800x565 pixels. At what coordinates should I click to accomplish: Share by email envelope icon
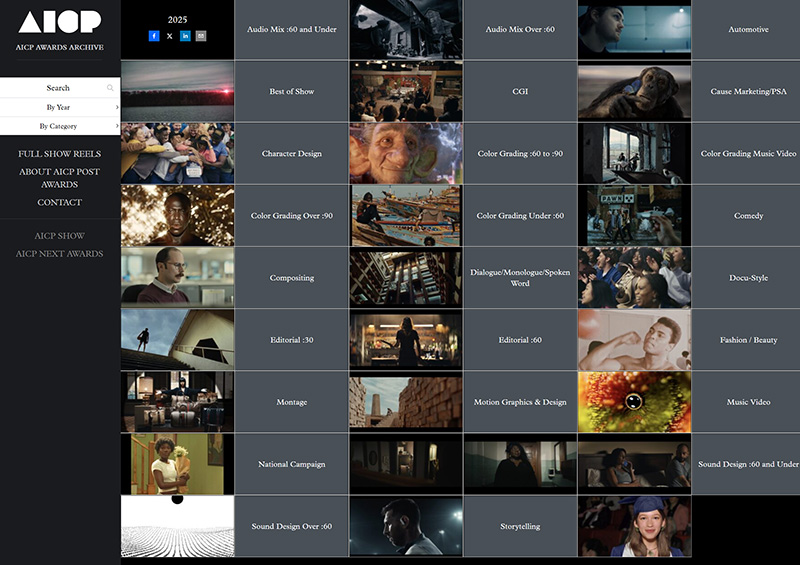coord(201,36)
